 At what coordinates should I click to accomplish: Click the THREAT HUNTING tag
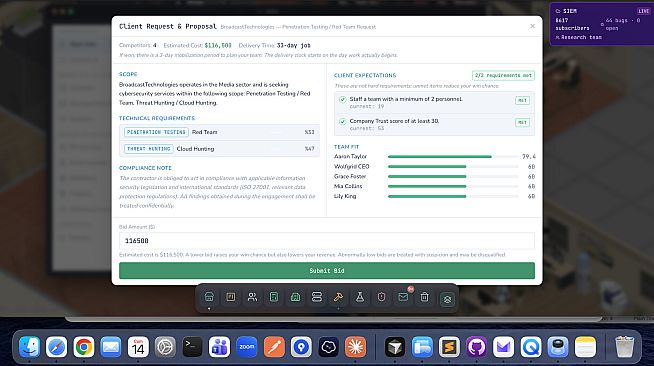pyautogui.click(x=149, y=149)
